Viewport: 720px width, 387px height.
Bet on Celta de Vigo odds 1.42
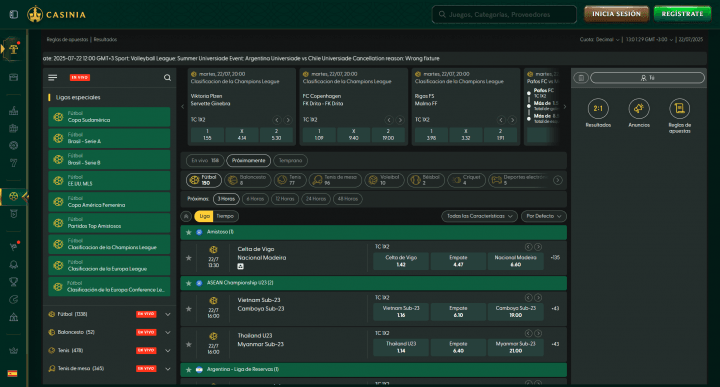pyautogui.click(x=401, y=261)
